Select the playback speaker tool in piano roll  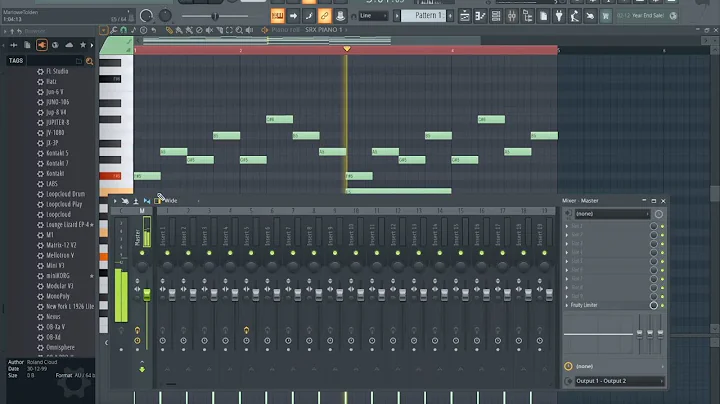[249, 30]
